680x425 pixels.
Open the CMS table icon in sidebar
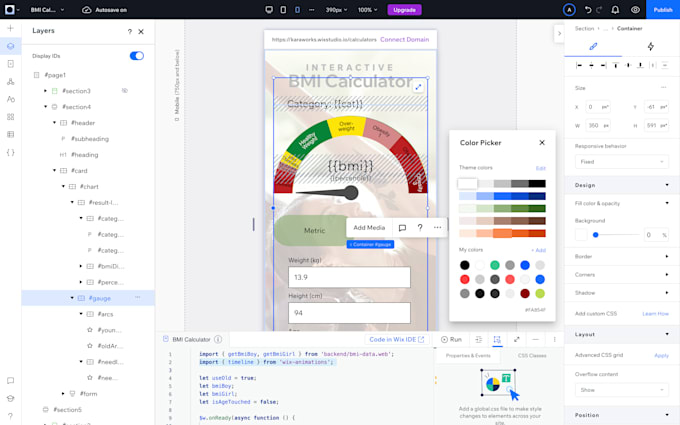10,134
